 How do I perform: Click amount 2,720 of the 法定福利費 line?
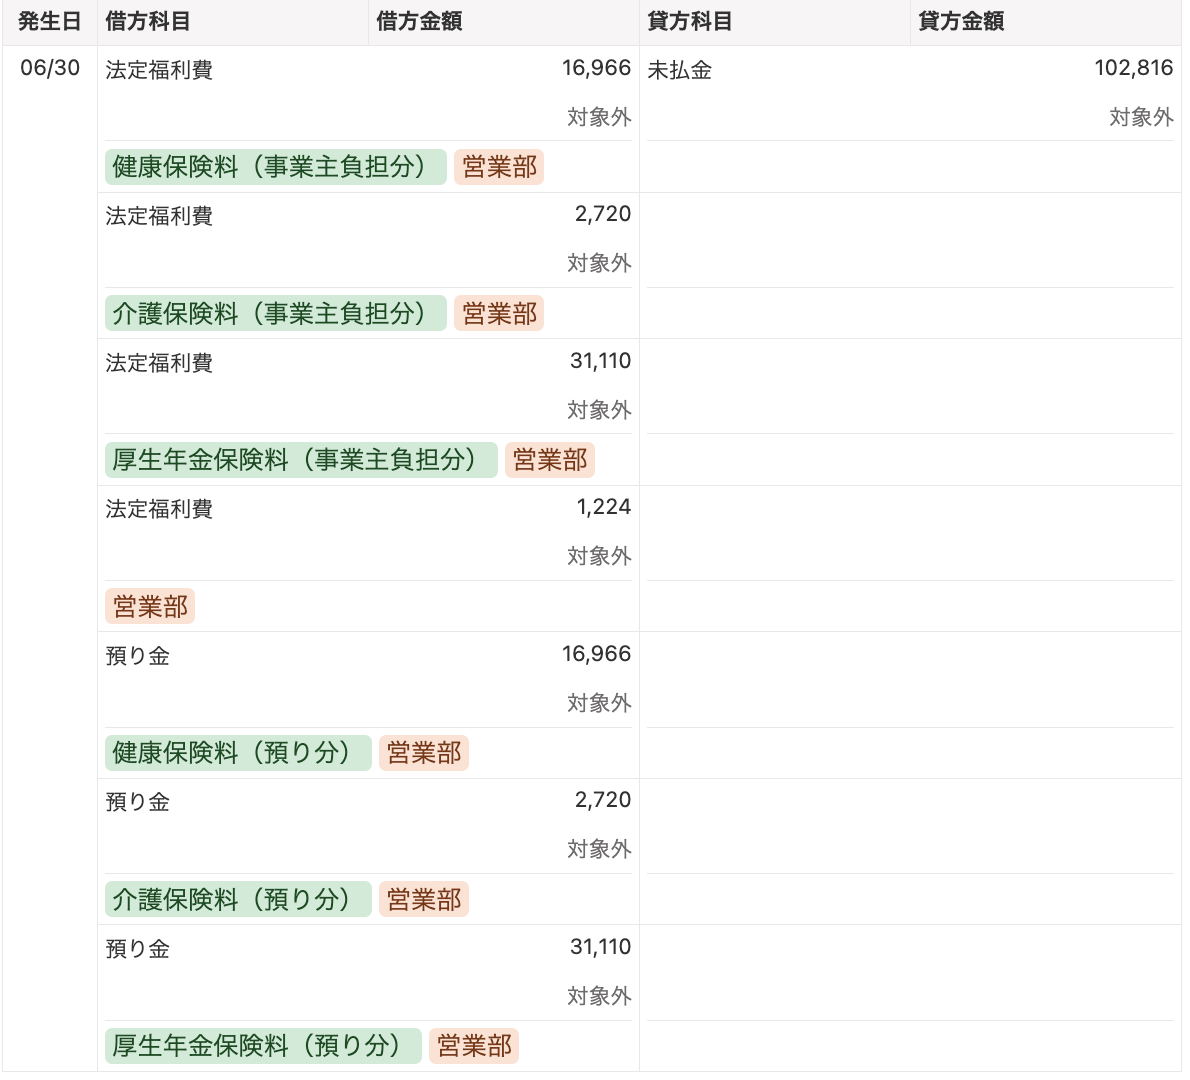(603, 214)
